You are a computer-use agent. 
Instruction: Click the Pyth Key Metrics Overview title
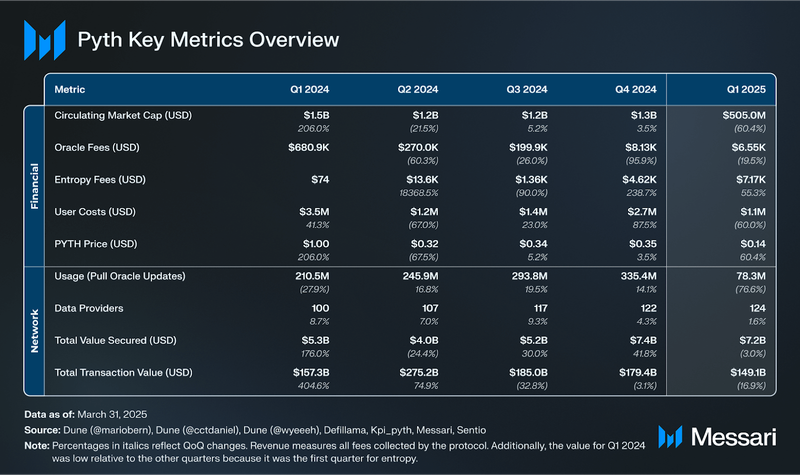click(208, 40)
